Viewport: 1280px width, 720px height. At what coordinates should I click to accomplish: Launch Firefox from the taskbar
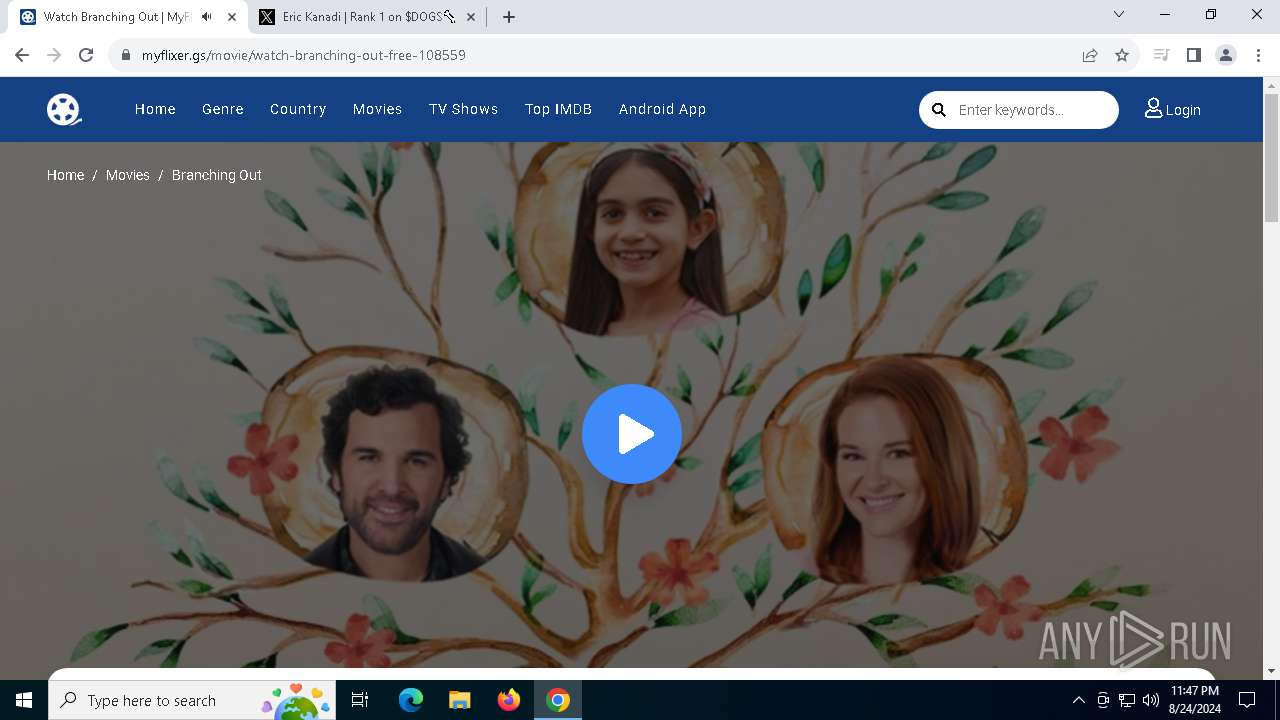click(509, 700)
